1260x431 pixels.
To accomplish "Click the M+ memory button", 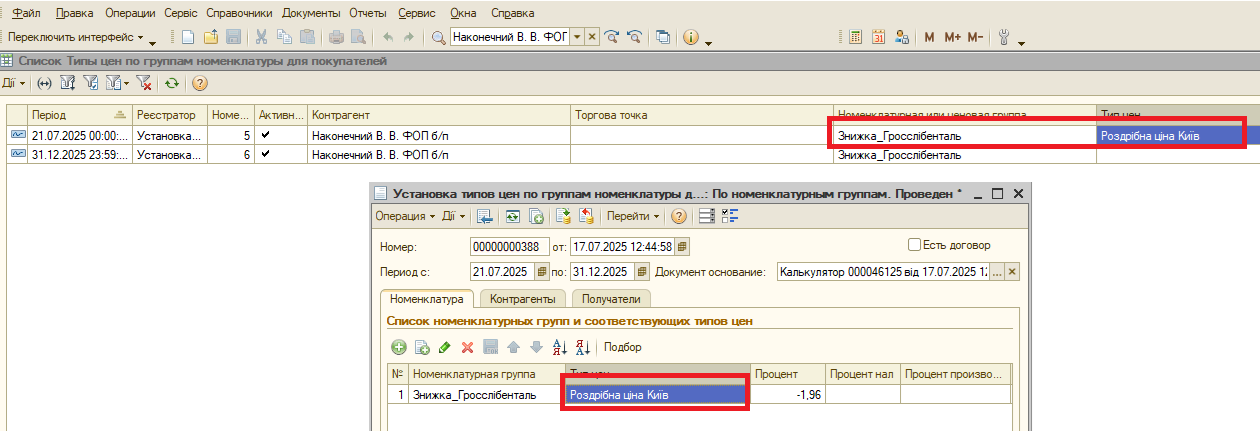I will (951, 37).
